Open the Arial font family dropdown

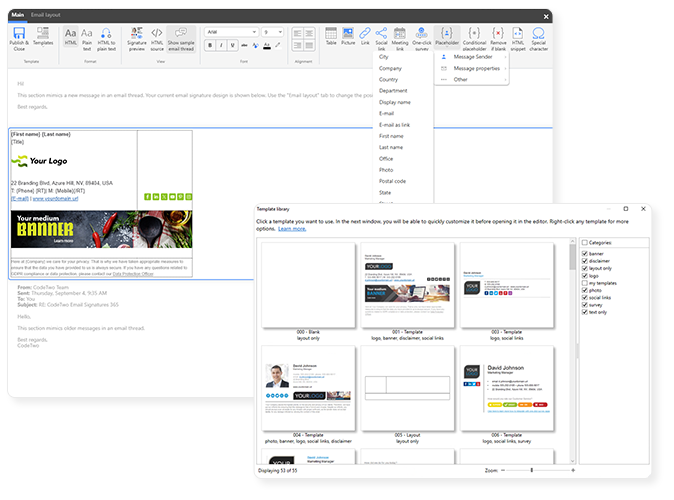pos(231,32)
